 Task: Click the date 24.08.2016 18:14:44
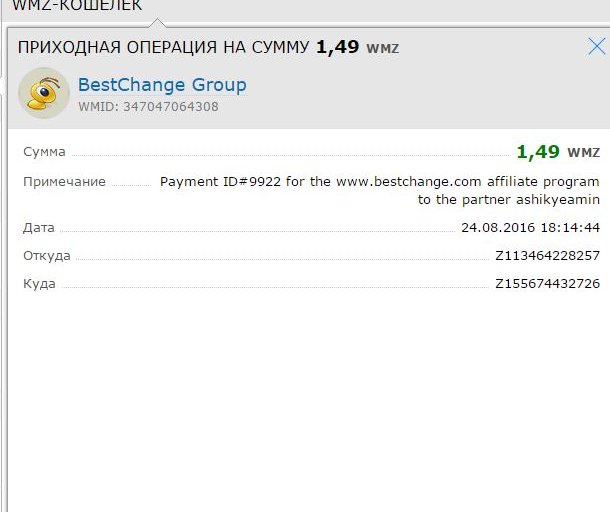coord(530,227)
